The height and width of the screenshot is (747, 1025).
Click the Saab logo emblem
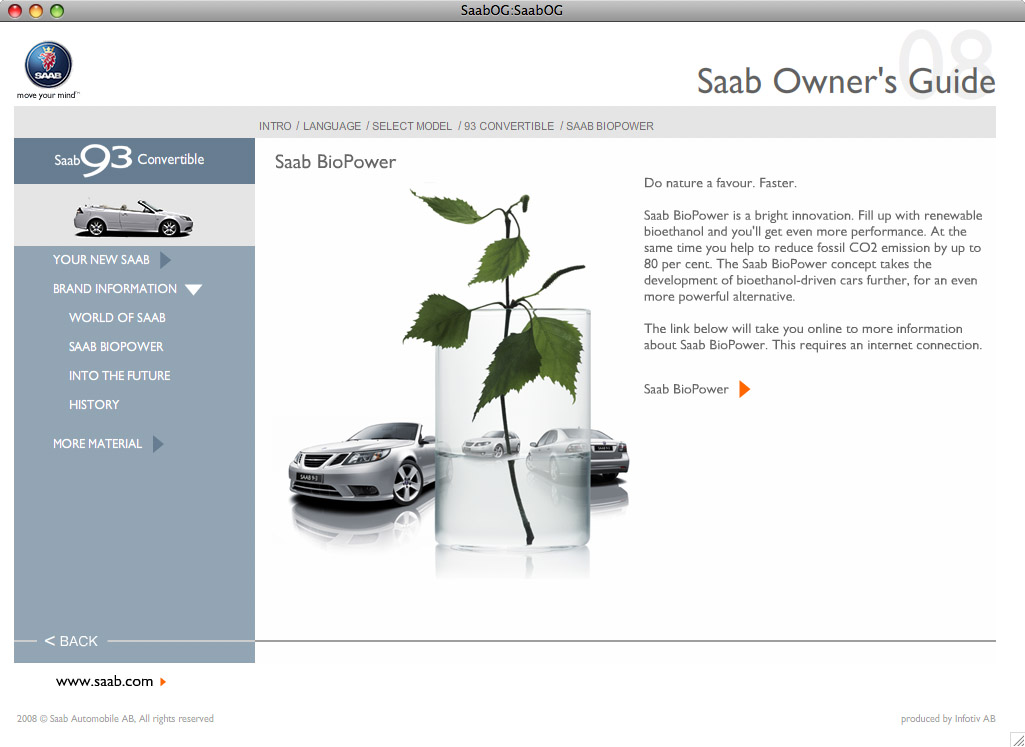[48, 65]
